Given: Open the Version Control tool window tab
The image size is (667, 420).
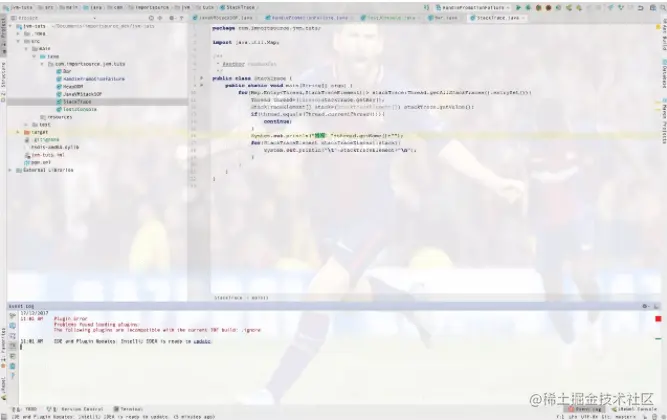Looking at the screenshot, I should click(x=75, y=409).
